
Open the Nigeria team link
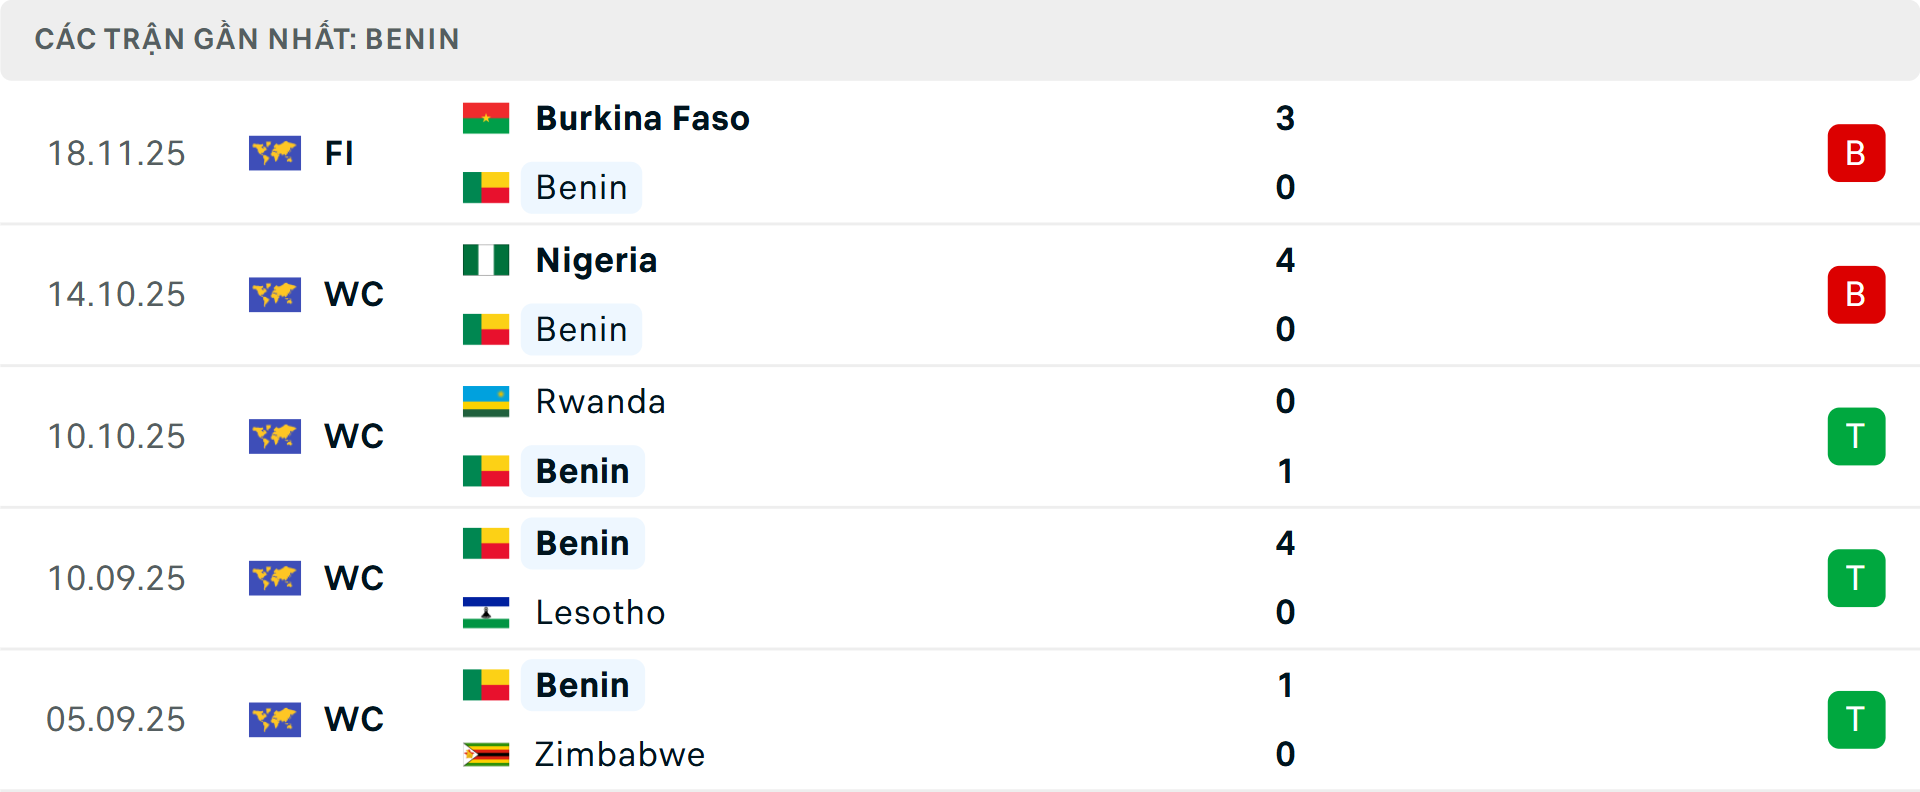pos(596,260)
